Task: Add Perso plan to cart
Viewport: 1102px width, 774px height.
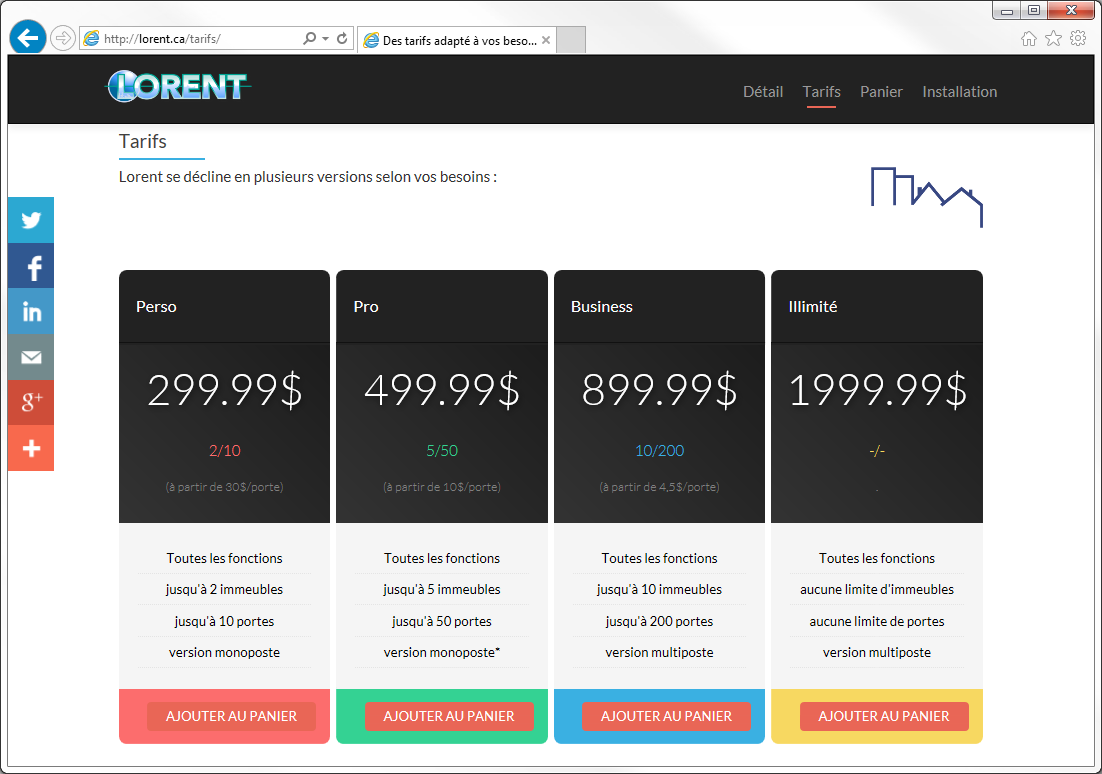Action: (231, 716)
